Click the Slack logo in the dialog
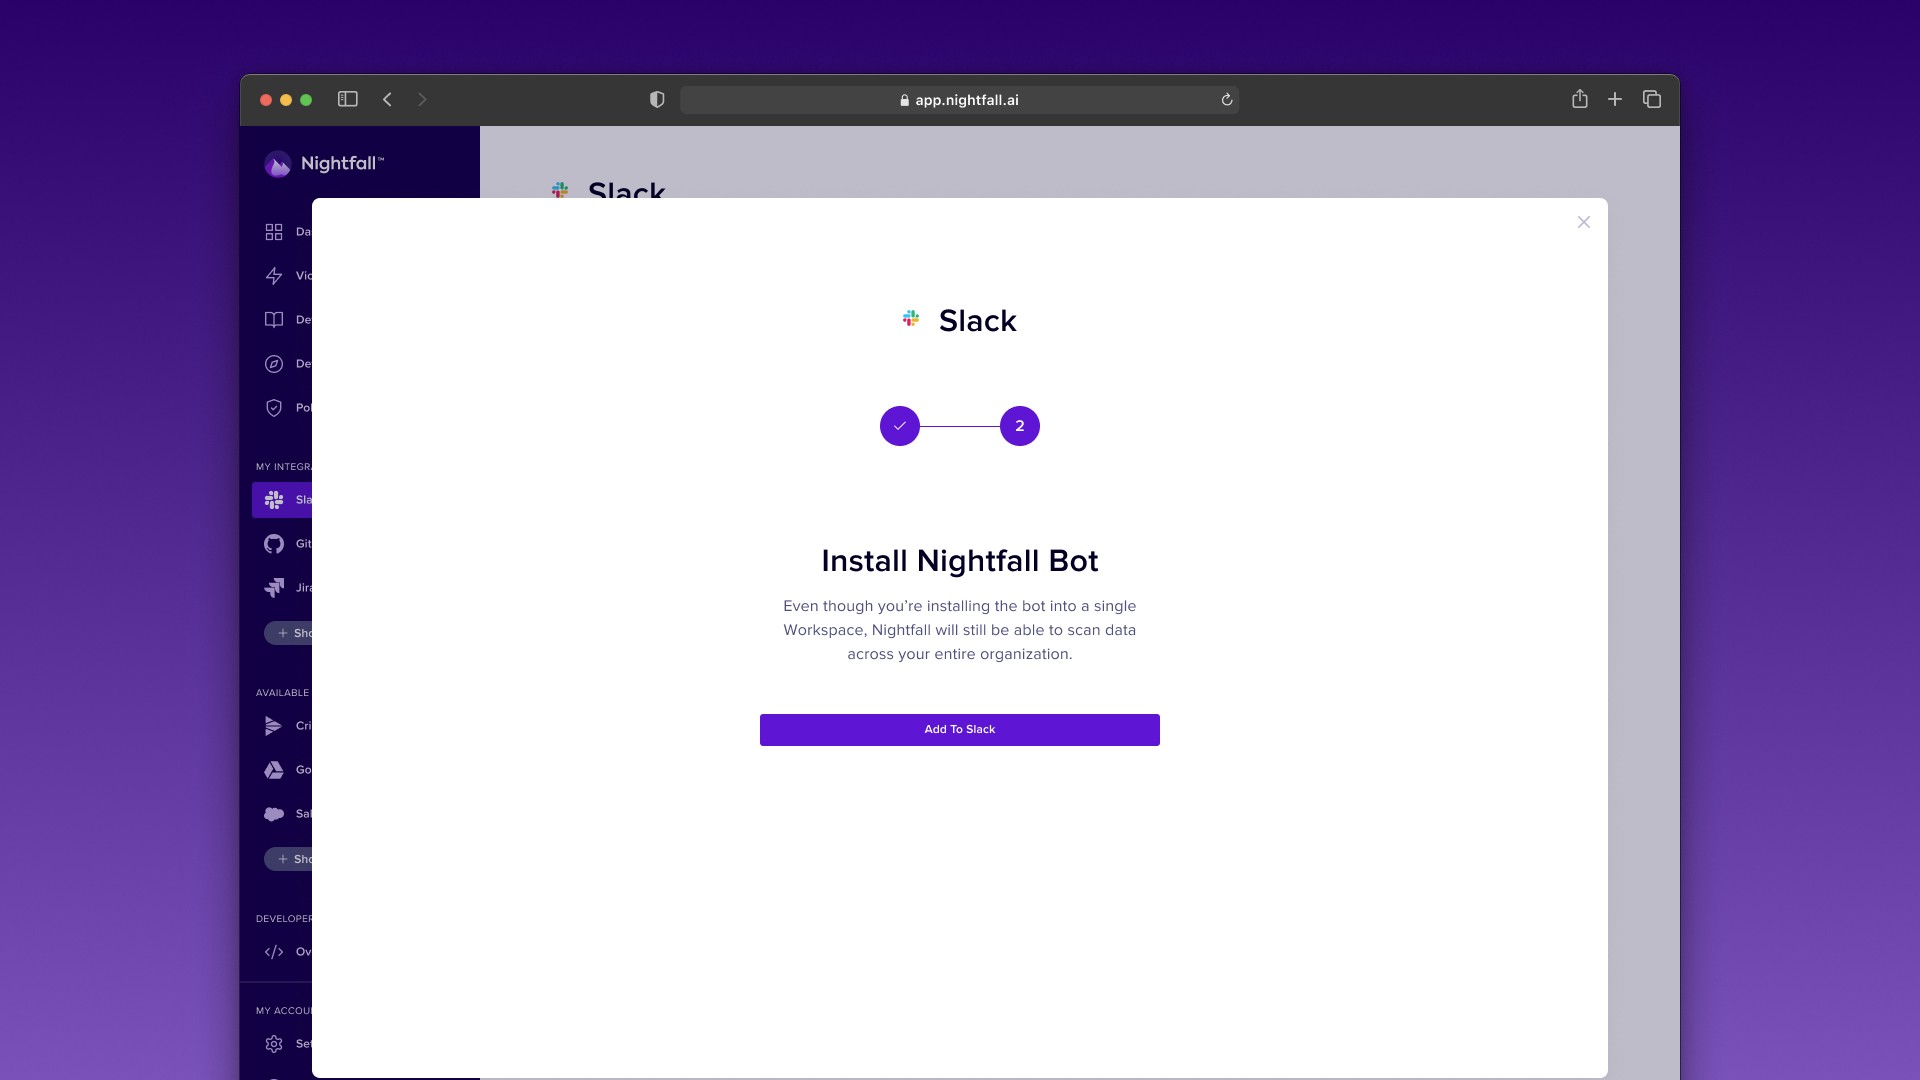1920x1080 pixels. [911, 318]
